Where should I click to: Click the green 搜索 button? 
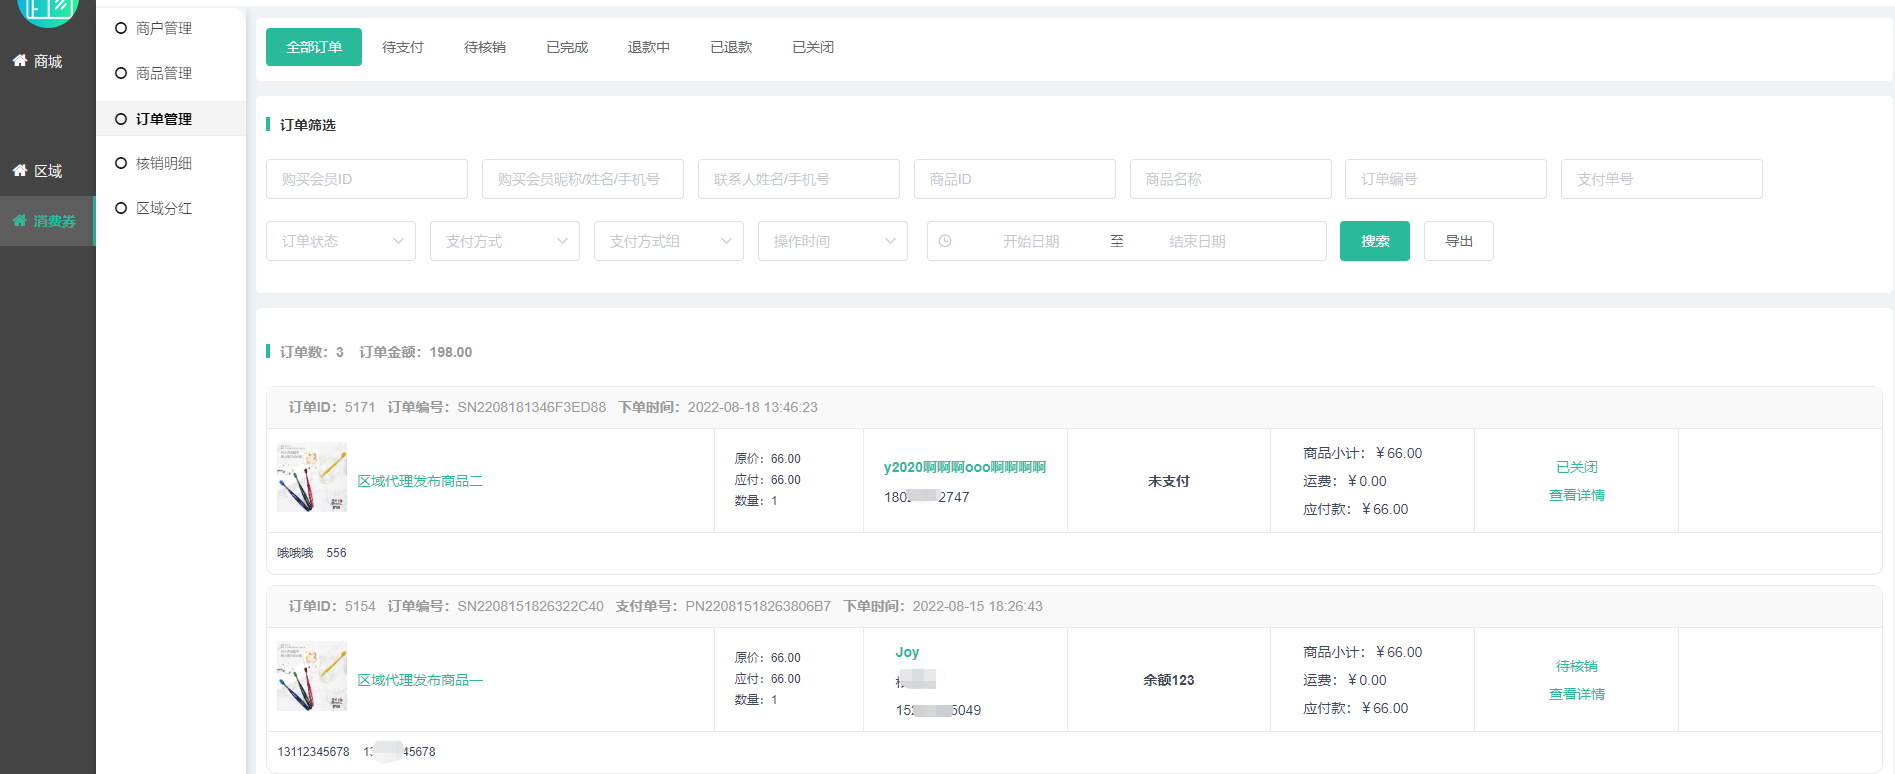pyautogui.click(x=1374, y=241)
